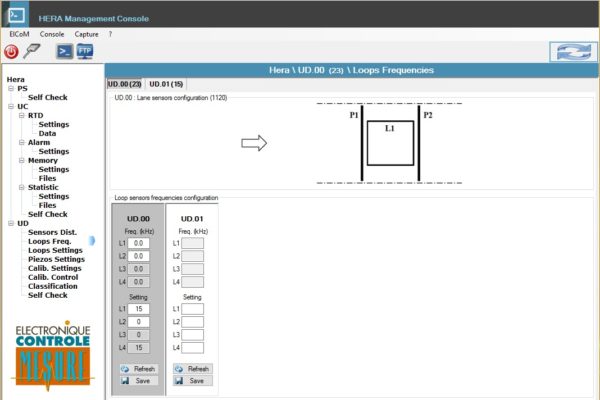This screenshot has height=400, width=600.
Task: Collapse the UC tree node
Action: 11,106
